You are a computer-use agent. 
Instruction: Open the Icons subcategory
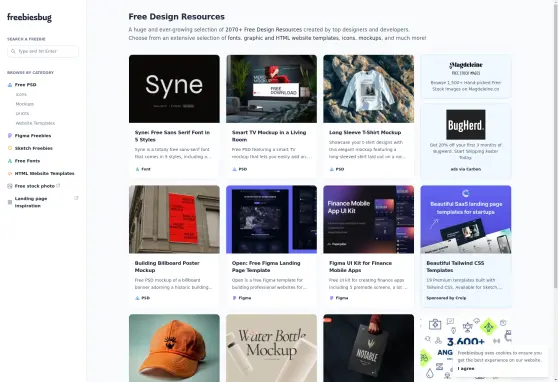tap(21, 94)
